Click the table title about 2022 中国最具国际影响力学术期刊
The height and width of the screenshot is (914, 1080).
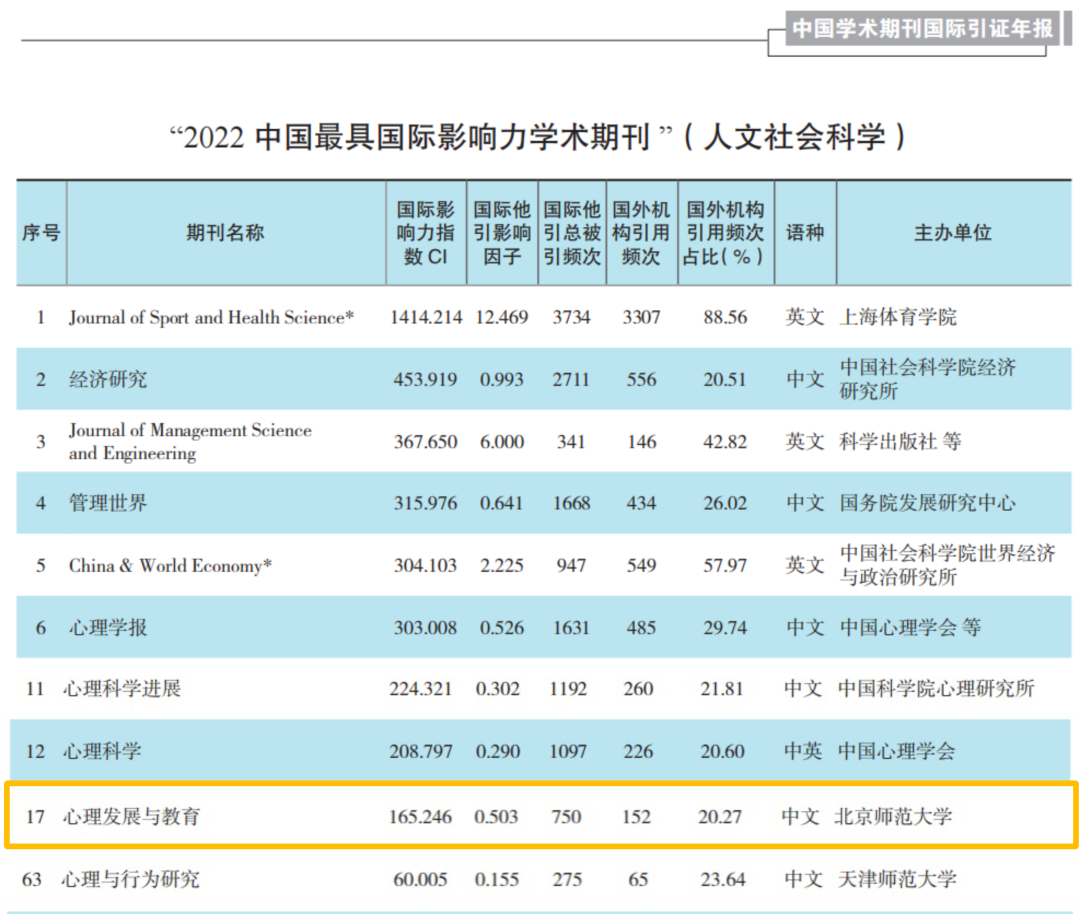click(540, 136)
